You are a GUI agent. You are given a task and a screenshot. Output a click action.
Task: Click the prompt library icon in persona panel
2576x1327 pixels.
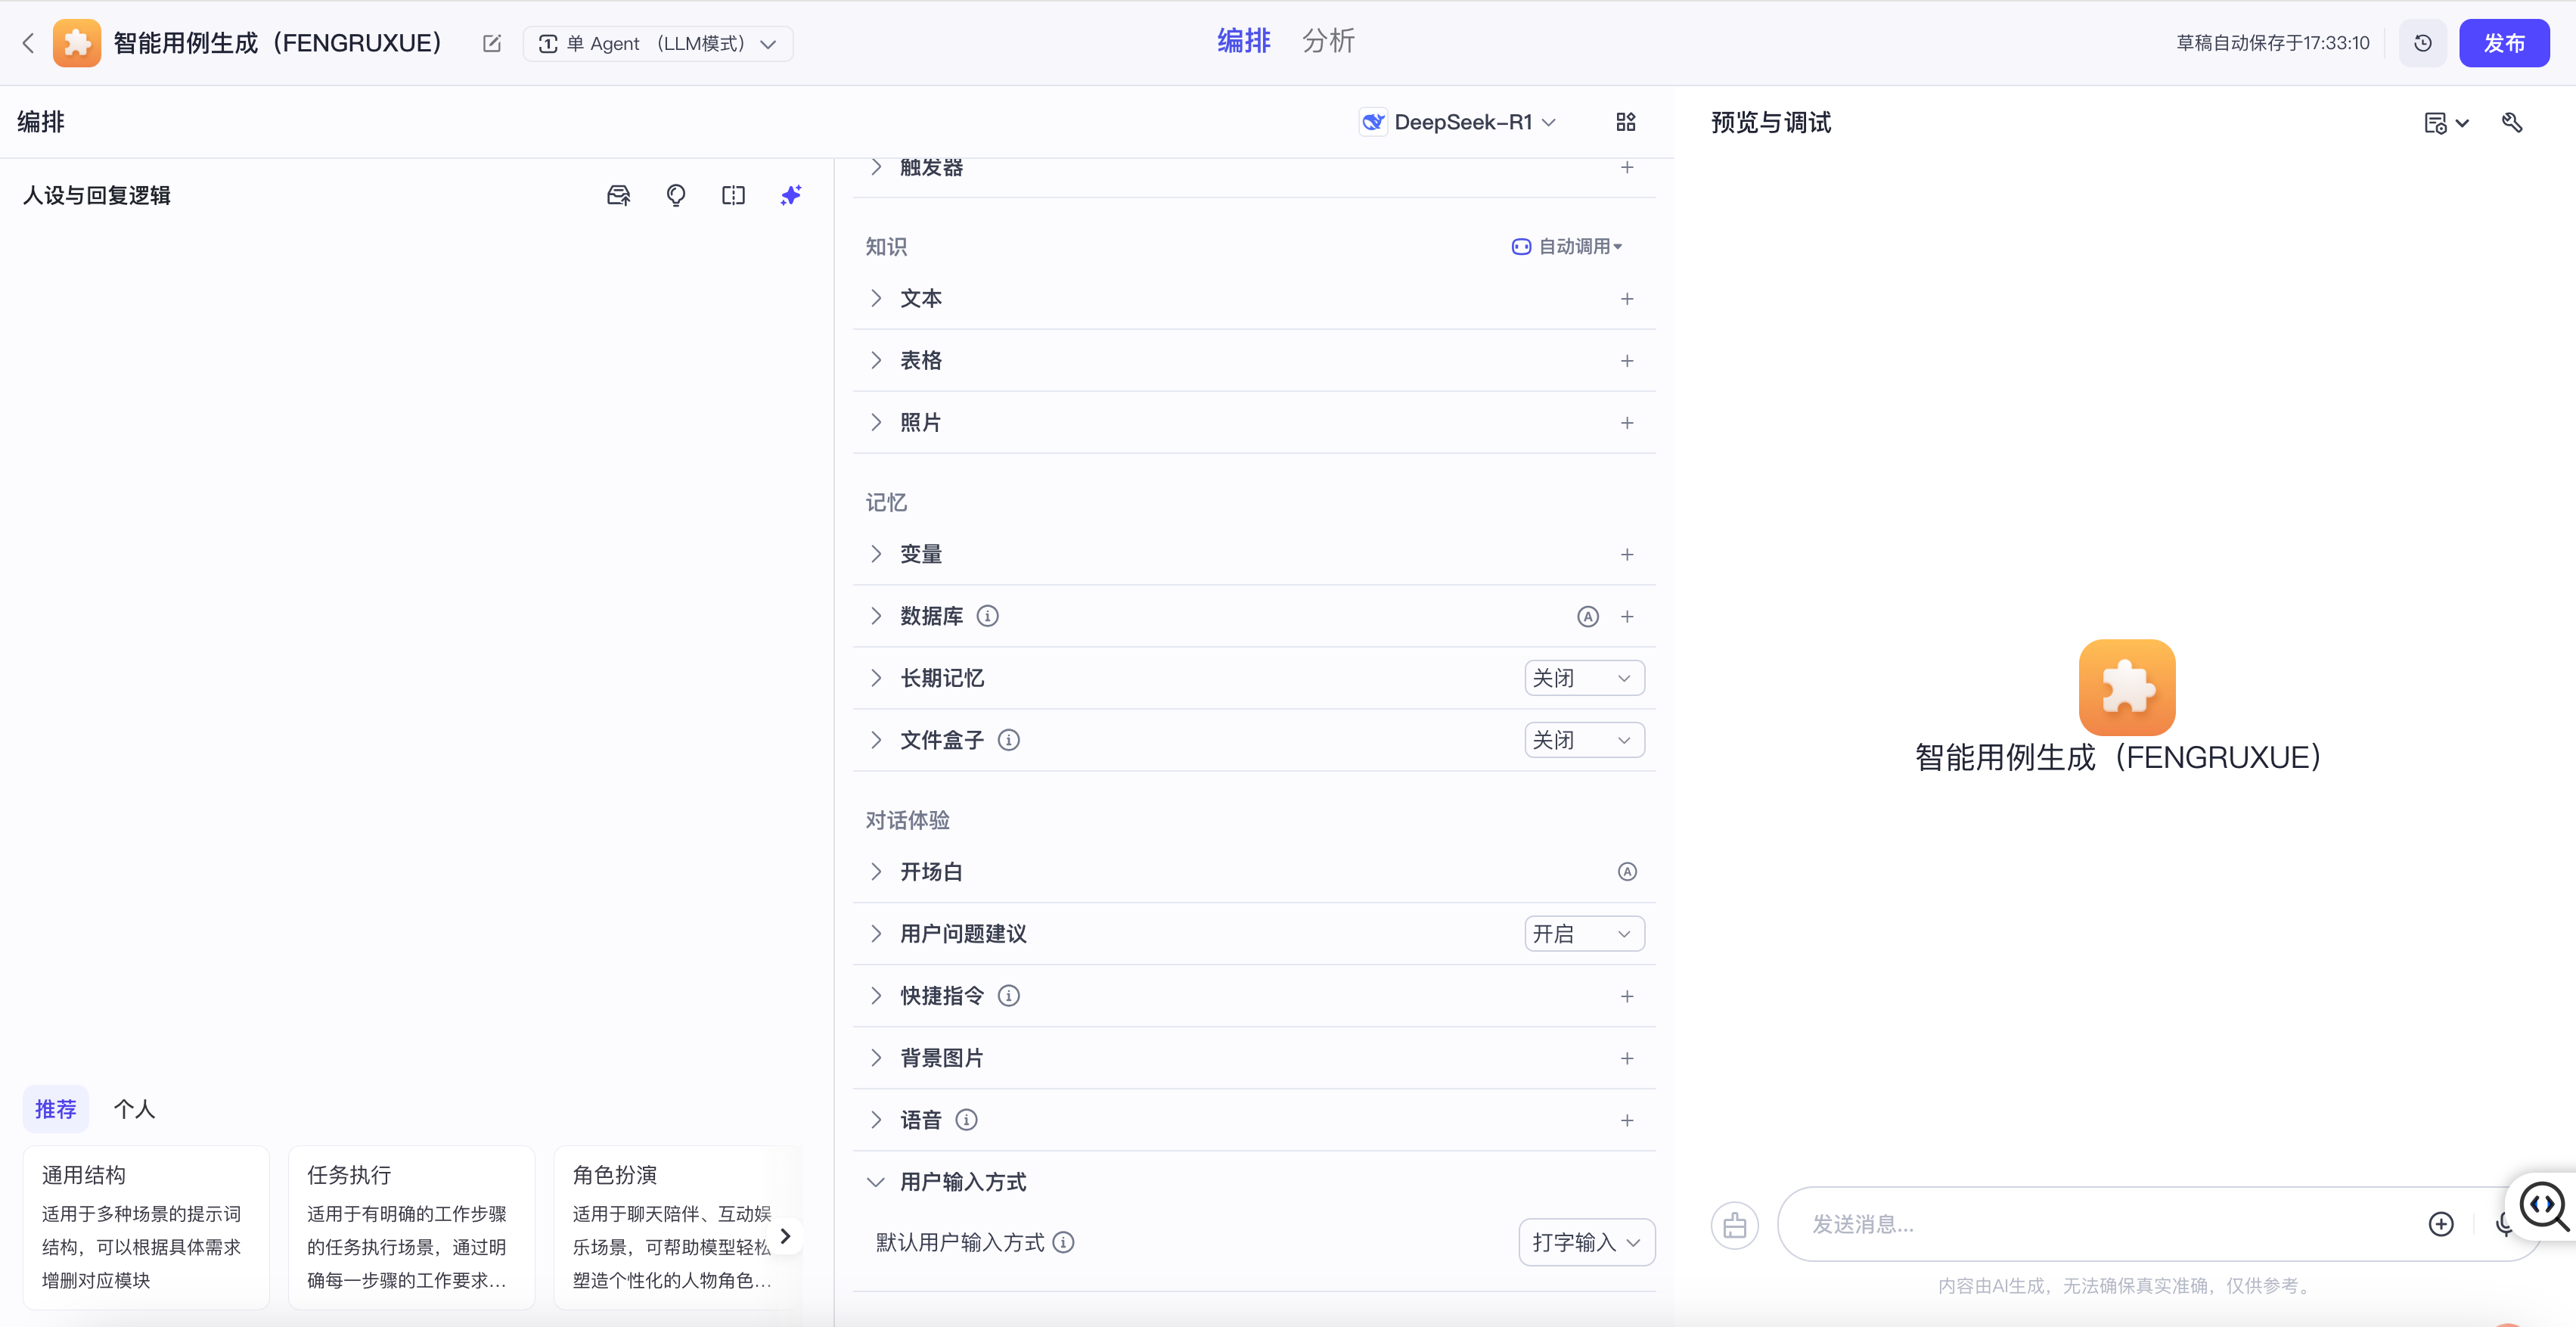tap(619, 195)
